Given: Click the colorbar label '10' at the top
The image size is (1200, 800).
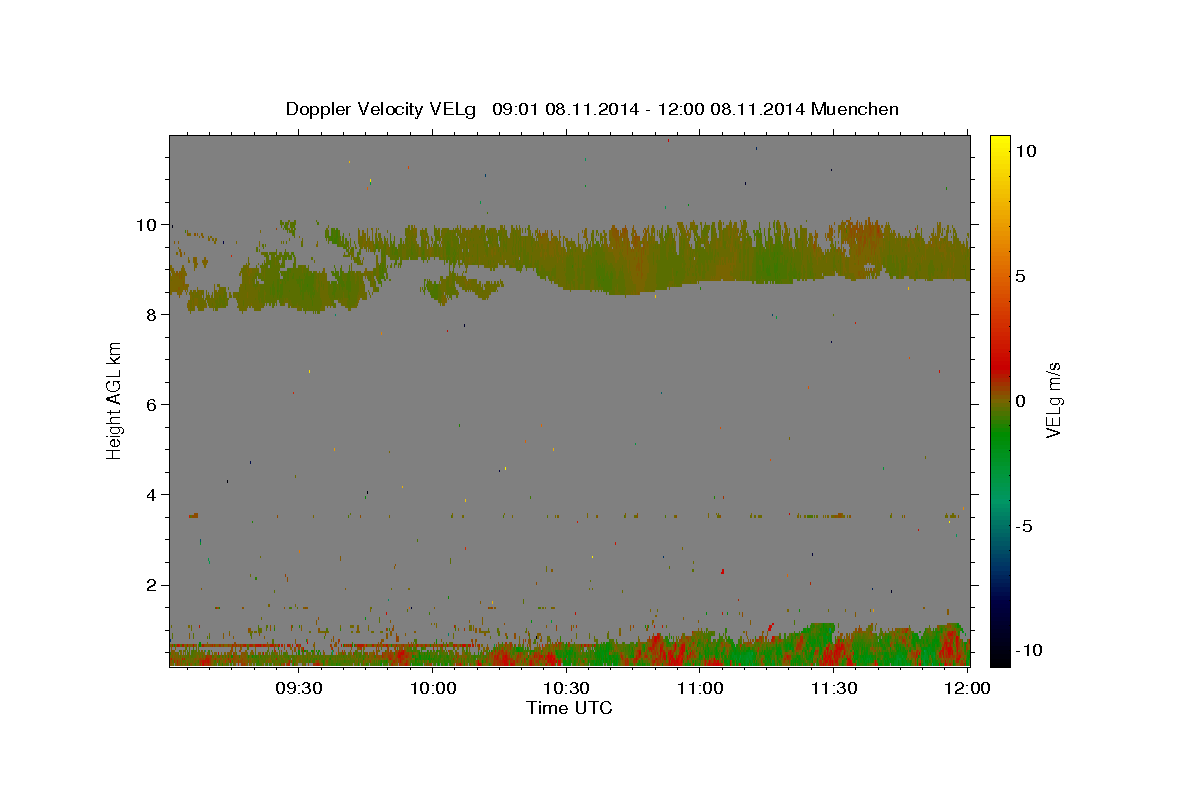Looking at the screenshot, I should click(x=1027, y=151).
